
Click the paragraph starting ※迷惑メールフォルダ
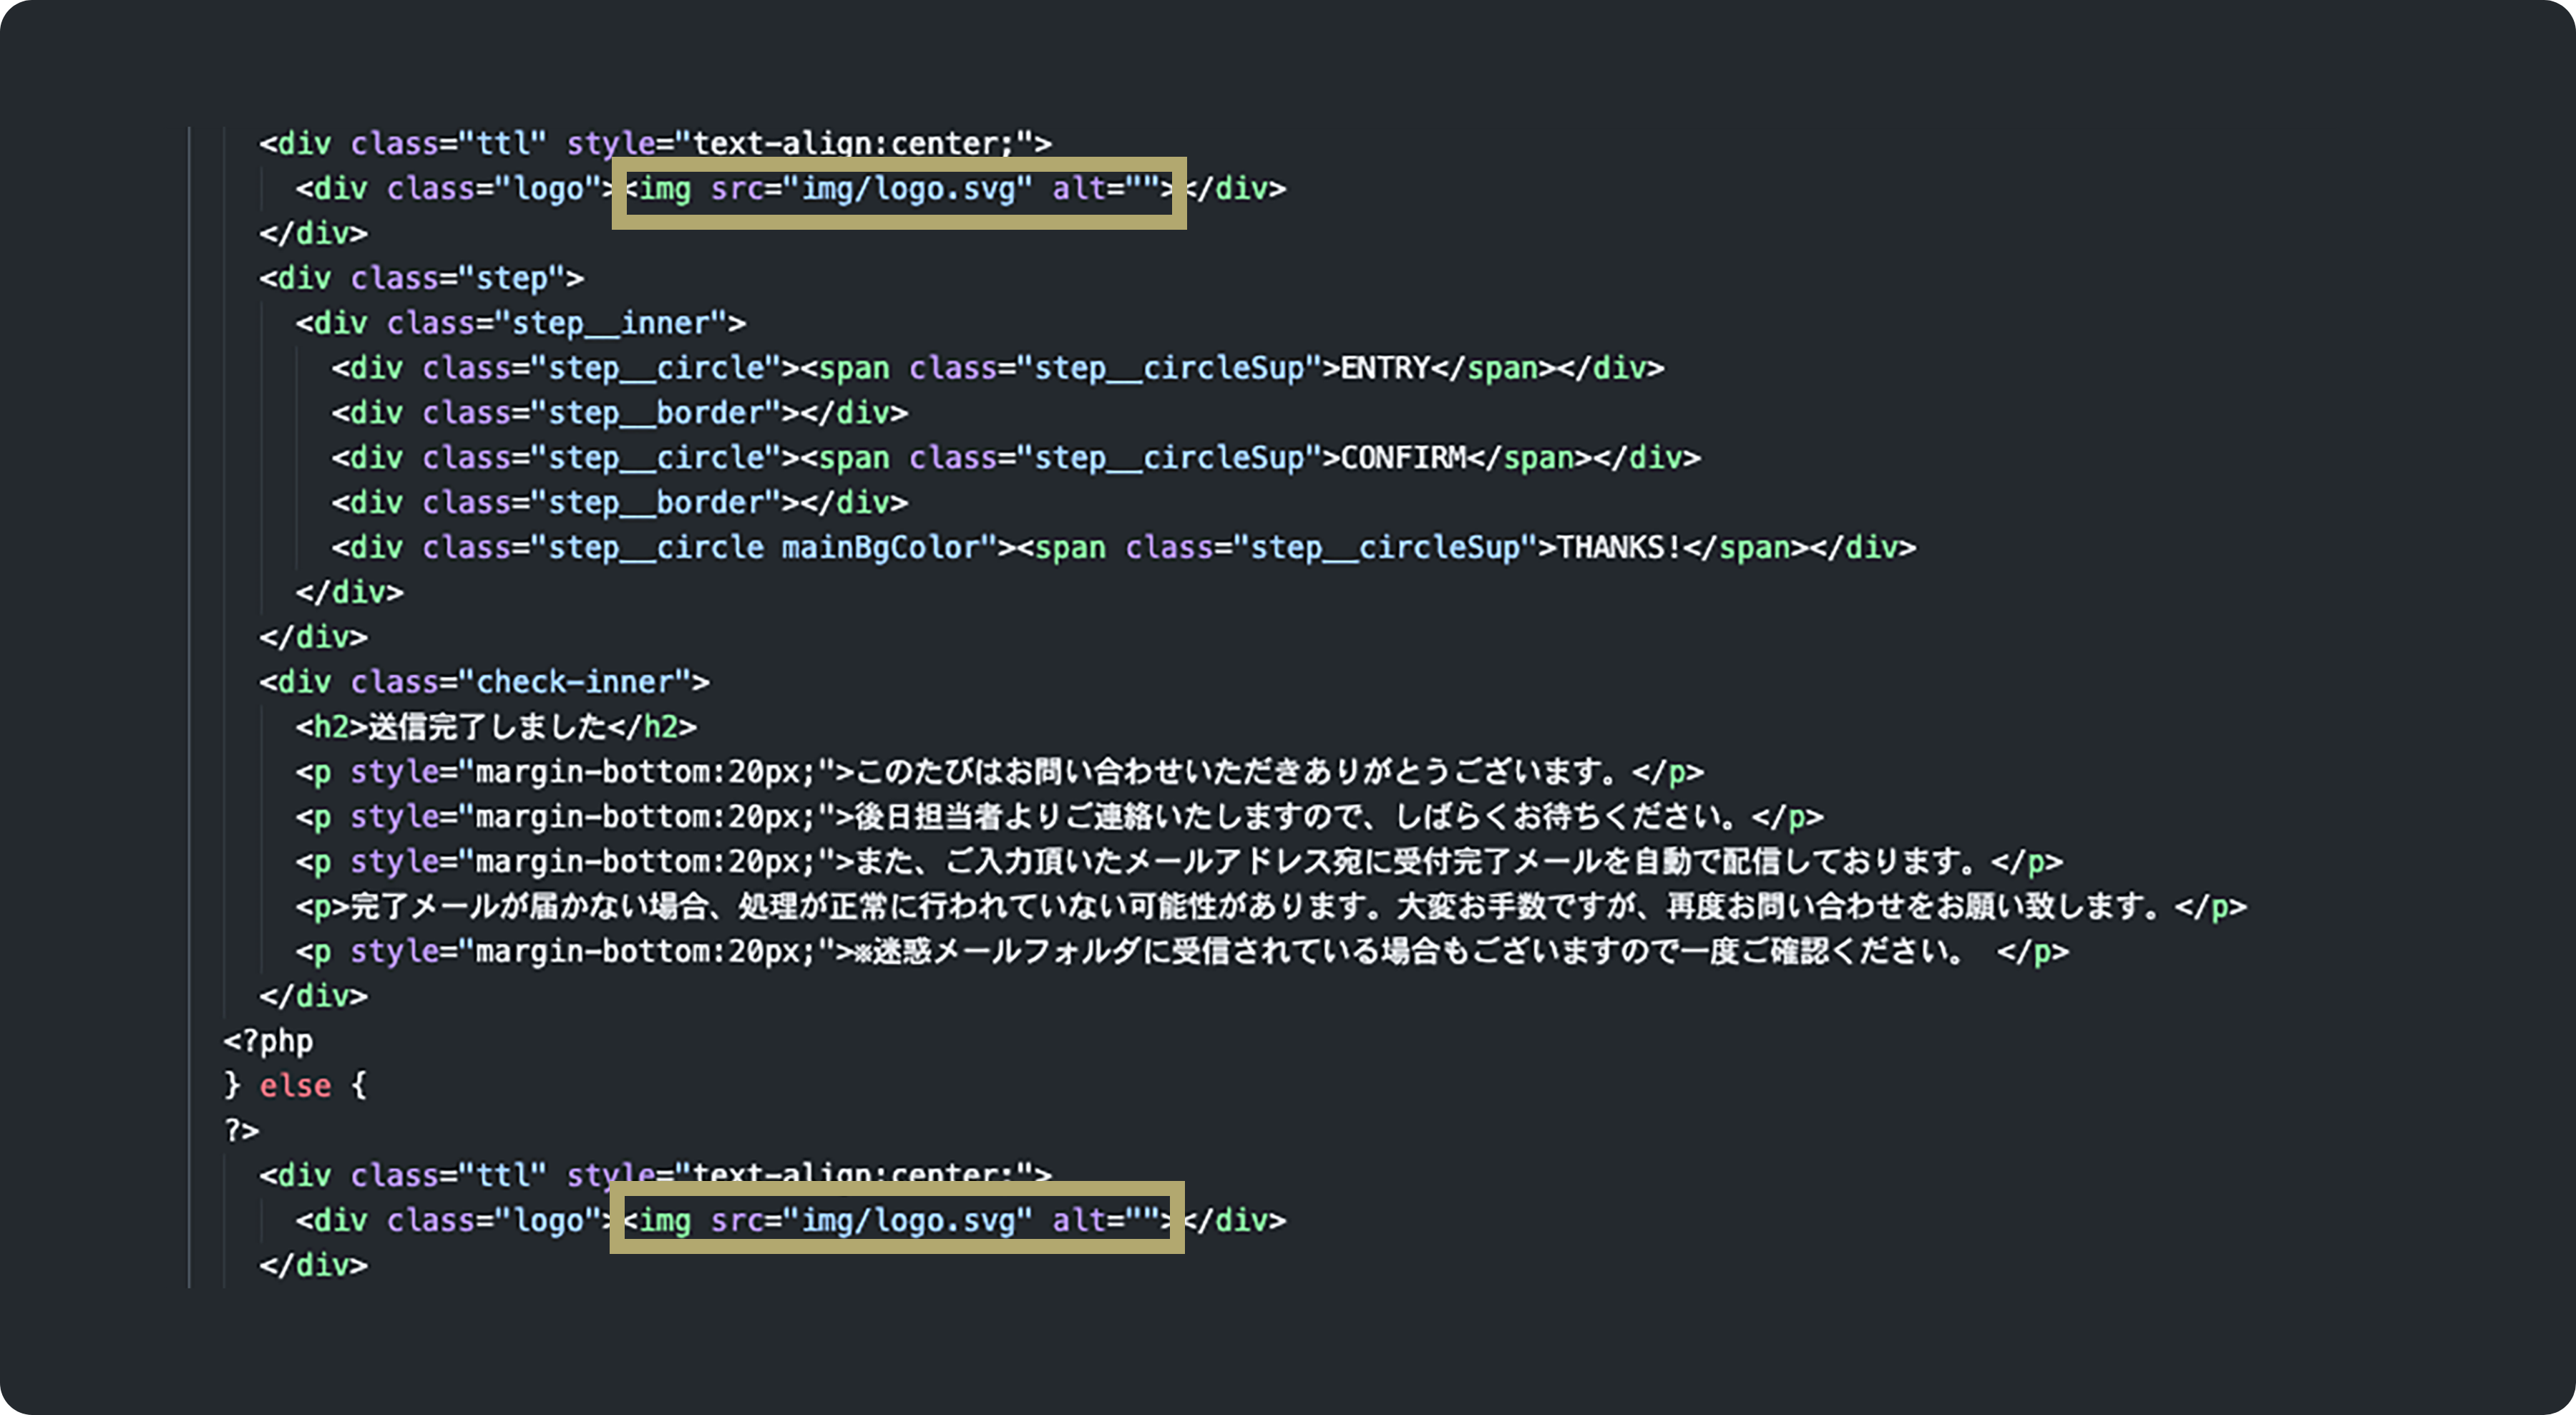tap(1181, 951)
